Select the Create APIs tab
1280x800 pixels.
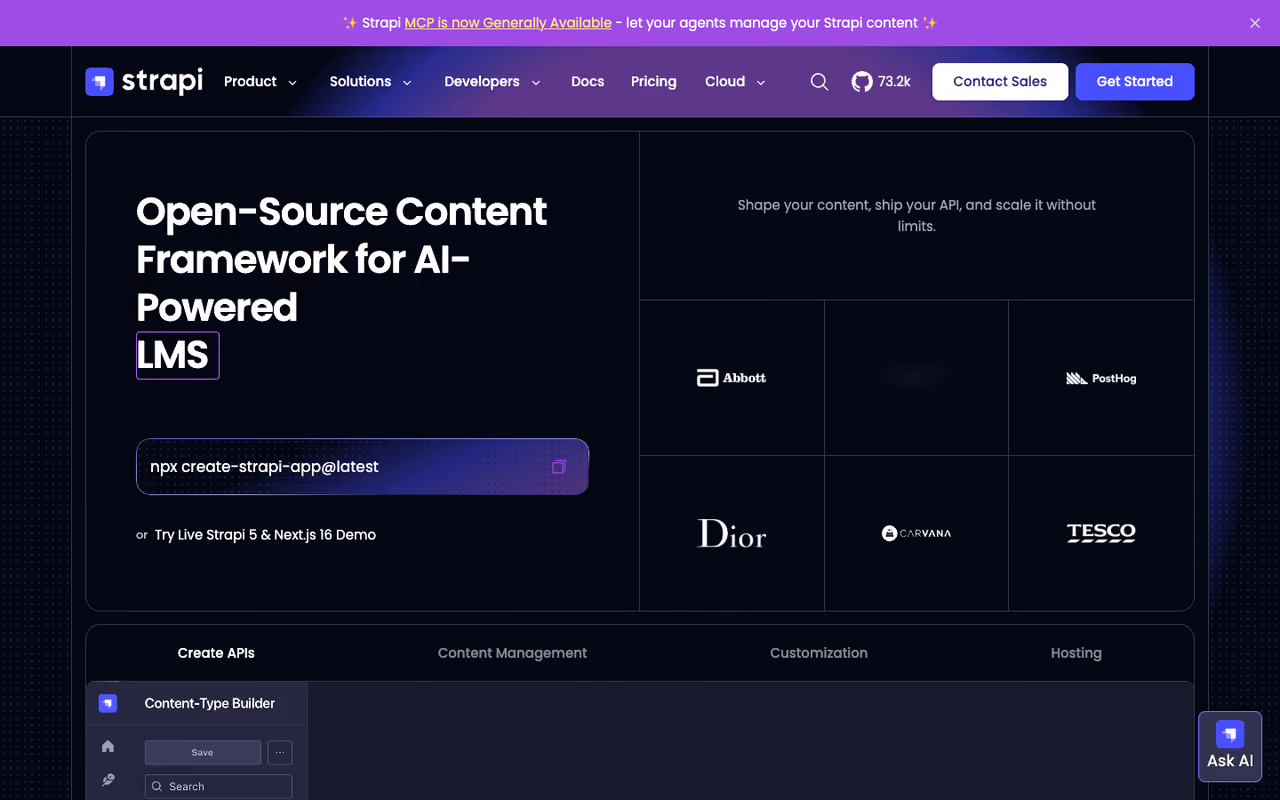(216, 653)
